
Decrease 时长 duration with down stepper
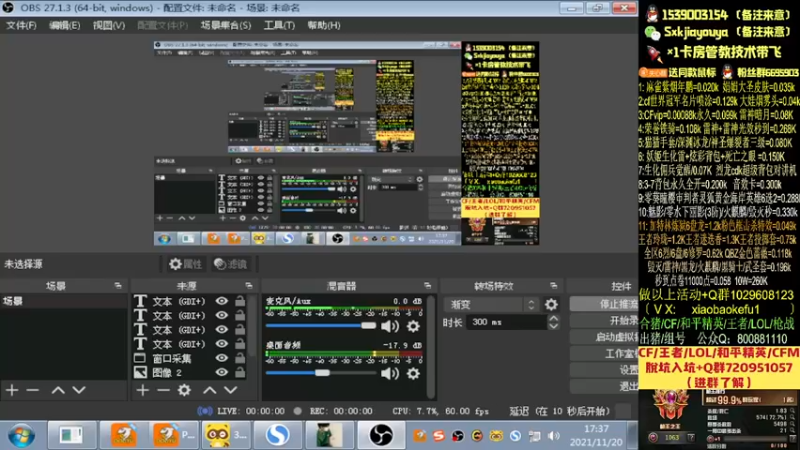(554, 326)
